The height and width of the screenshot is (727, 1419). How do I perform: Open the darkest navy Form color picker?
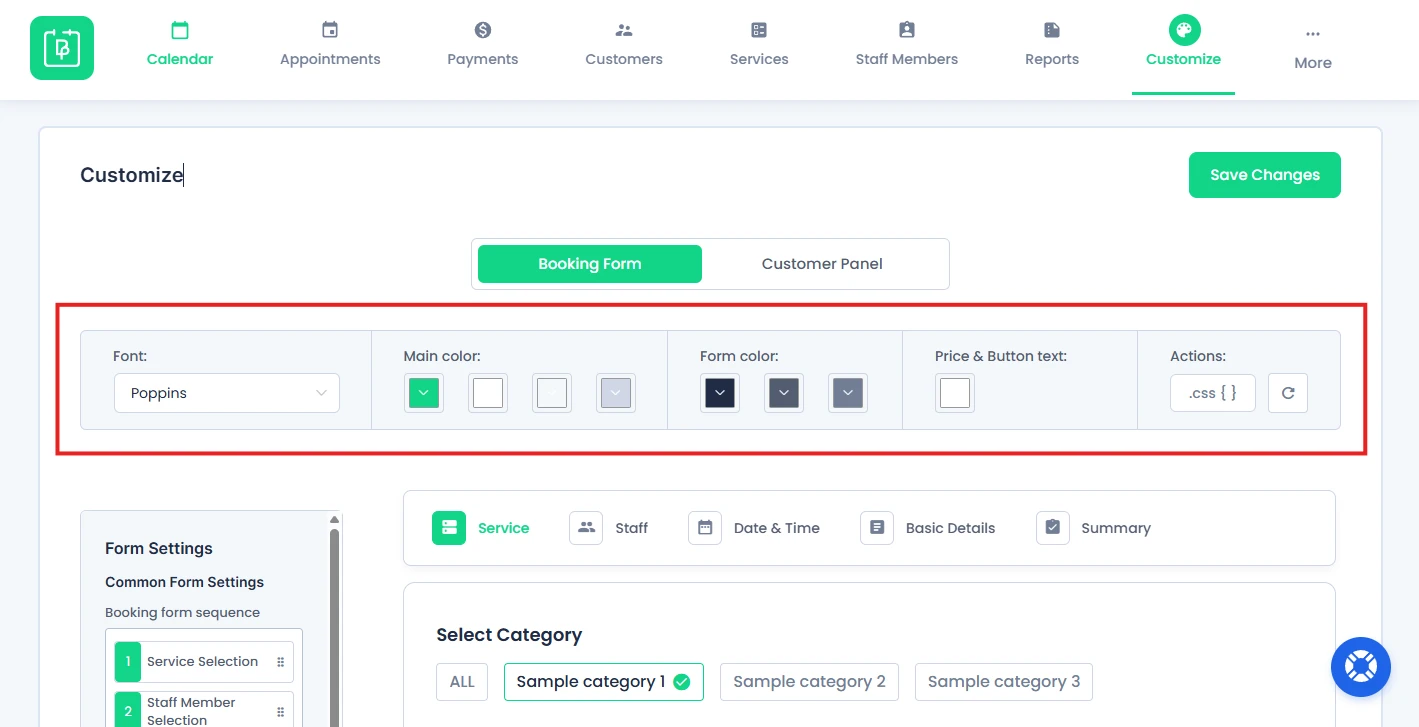click(720, 393)
